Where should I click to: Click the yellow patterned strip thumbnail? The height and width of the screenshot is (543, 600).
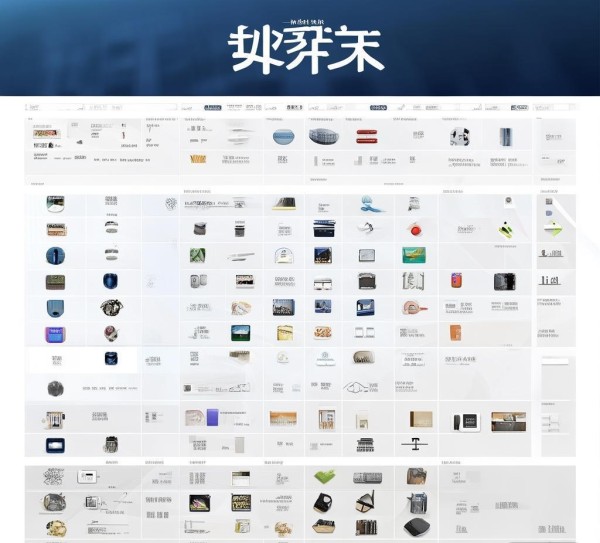(x=198, y=159)
